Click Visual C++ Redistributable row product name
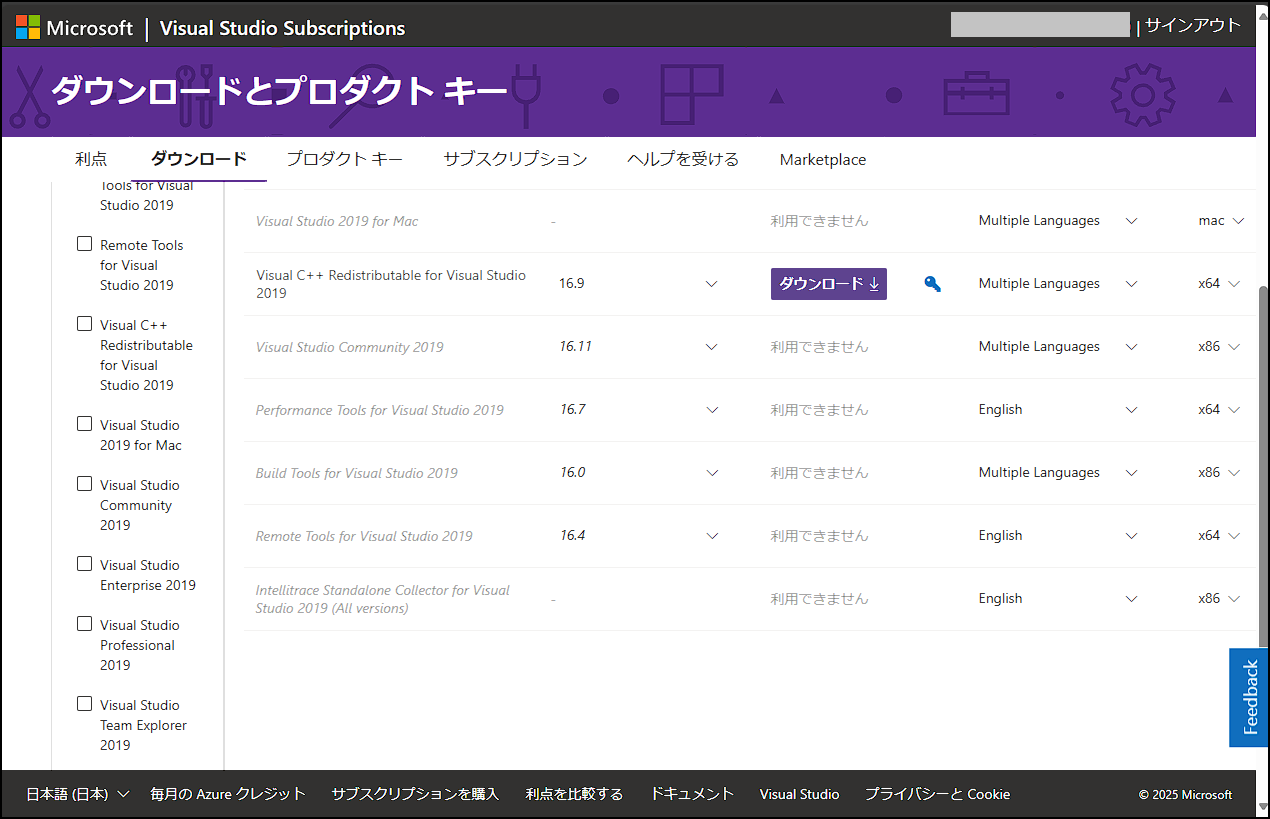 [x=390, y=284]
